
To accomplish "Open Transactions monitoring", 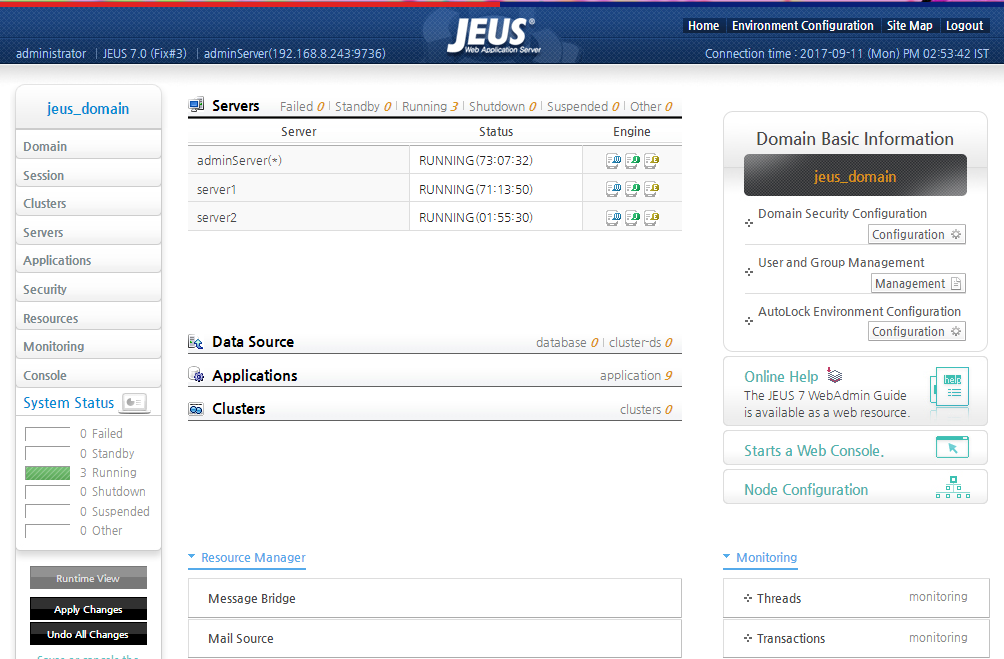I will [x=856, y=638].
